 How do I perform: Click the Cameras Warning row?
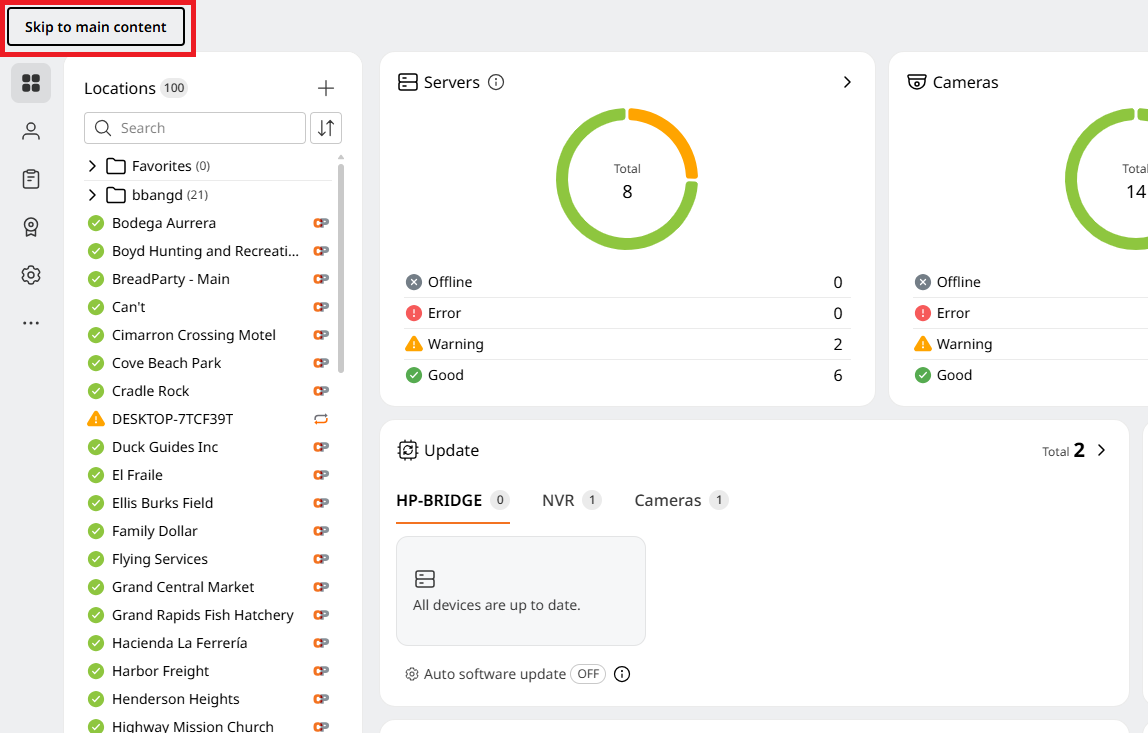(x=1030, y=344)
